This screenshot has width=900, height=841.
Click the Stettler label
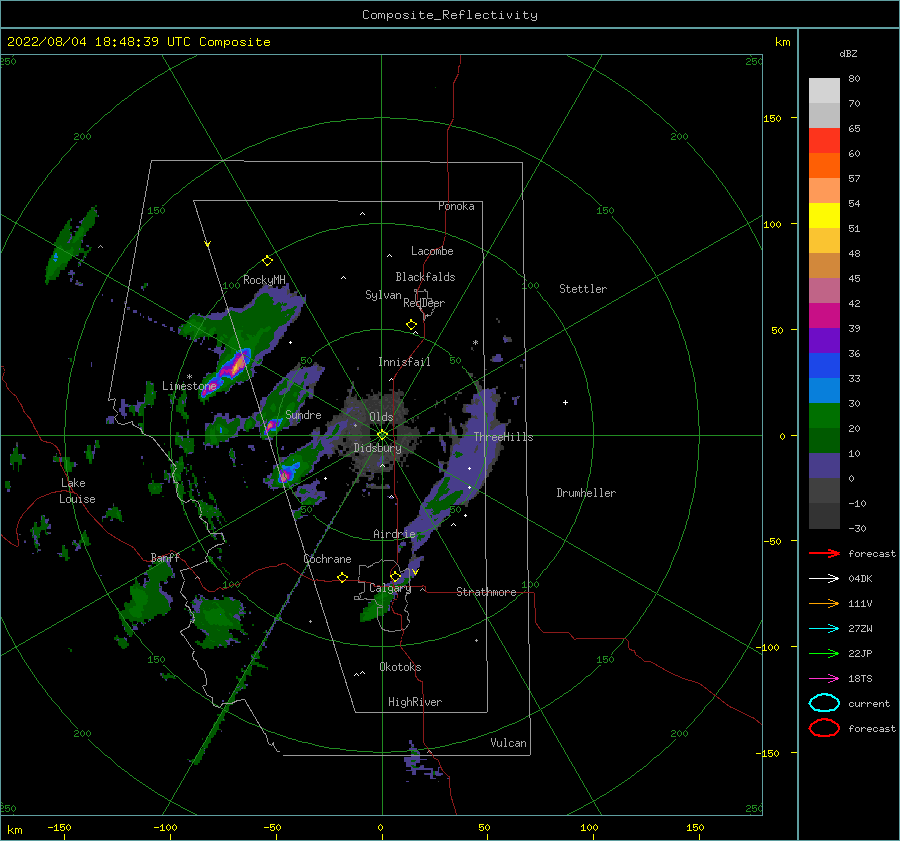pos(583,289)
